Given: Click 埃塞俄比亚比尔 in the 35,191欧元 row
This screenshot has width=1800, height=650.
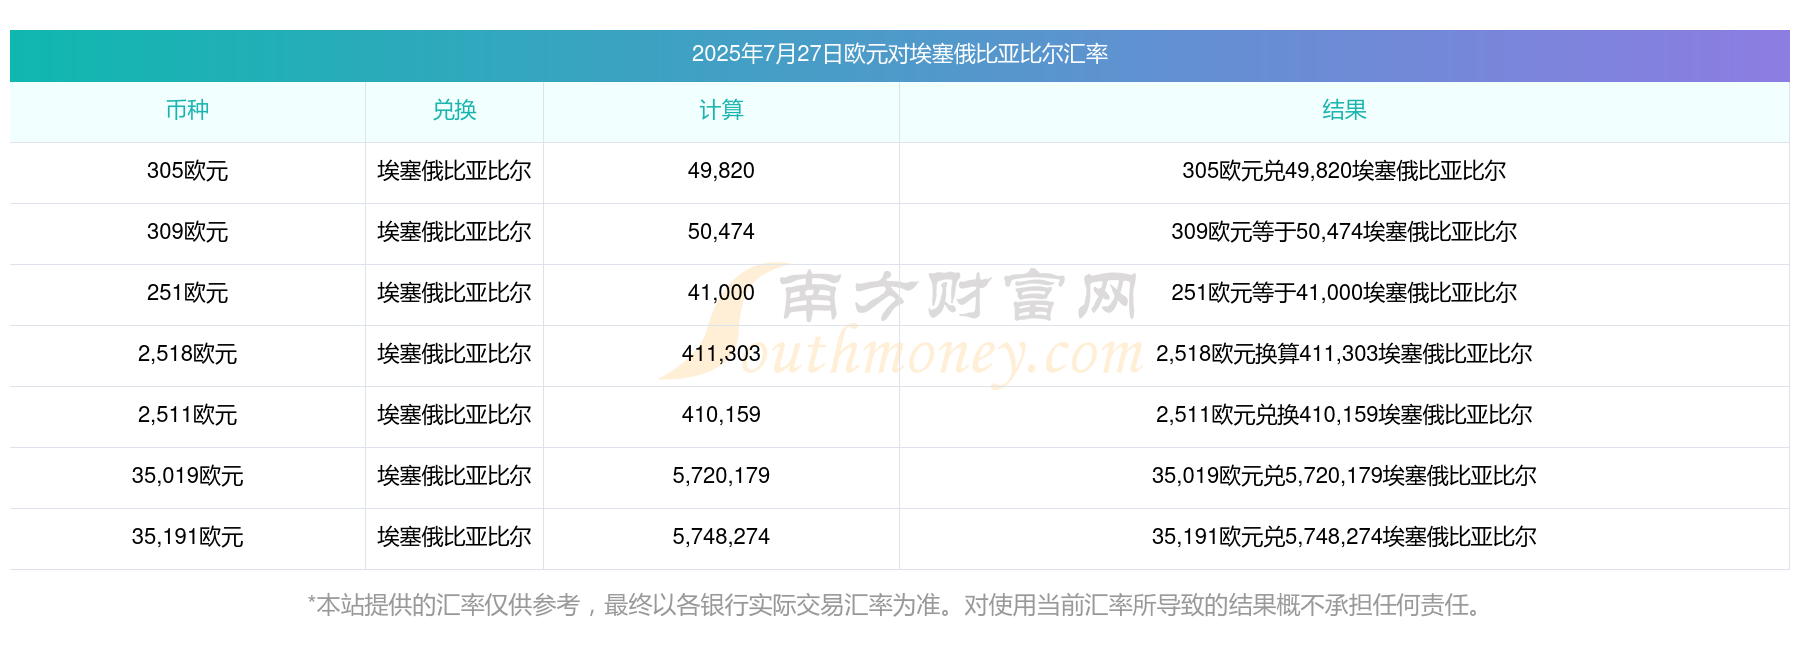Looking at the screenshot, I should (x=454, y=537).
